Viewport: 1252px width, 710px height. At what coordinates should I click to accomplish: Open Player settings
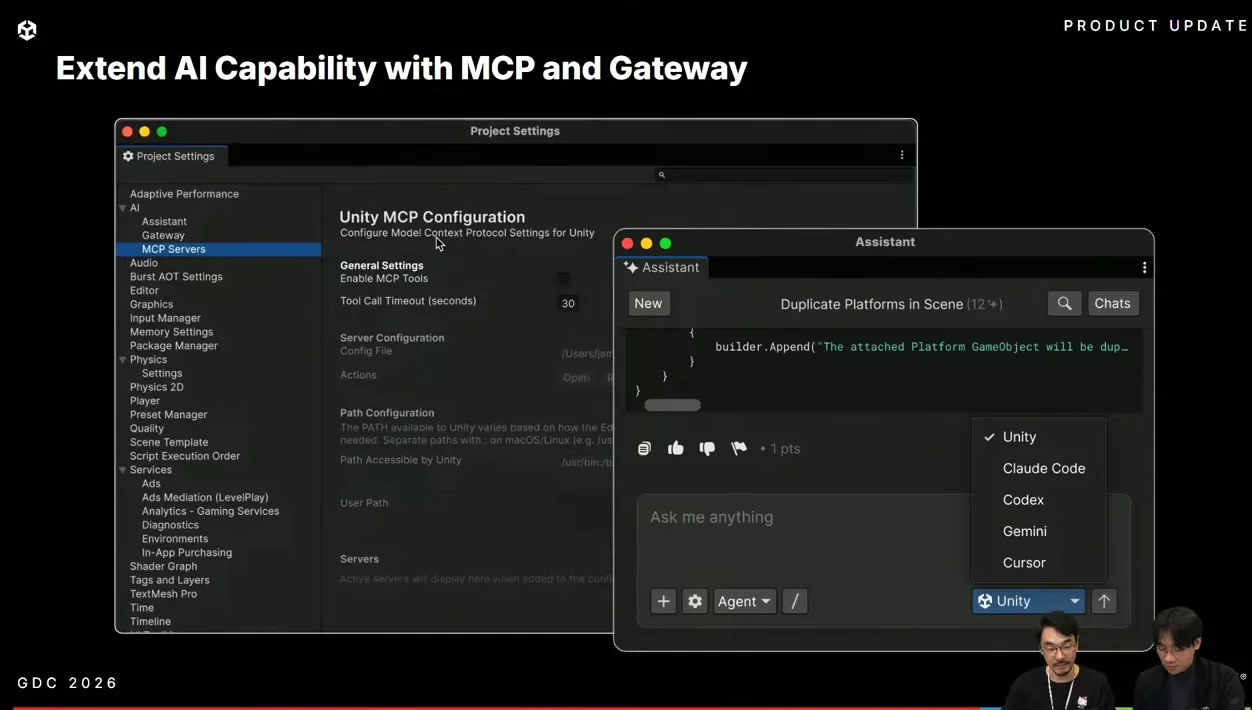coord(144,401)
